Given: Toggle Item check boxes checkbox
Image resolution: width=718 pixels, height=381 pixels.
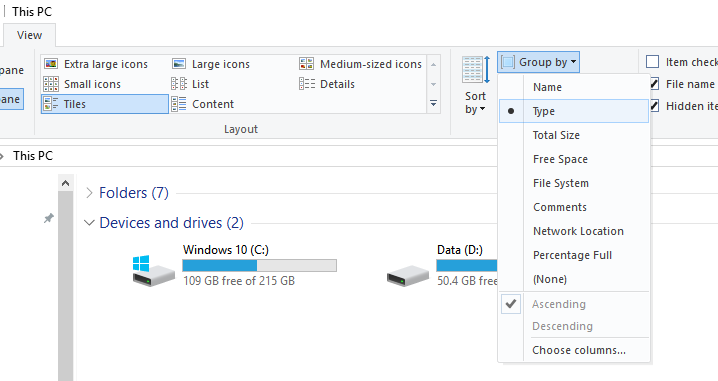Looking at the screenshot, I should click(x=653, y=61).
